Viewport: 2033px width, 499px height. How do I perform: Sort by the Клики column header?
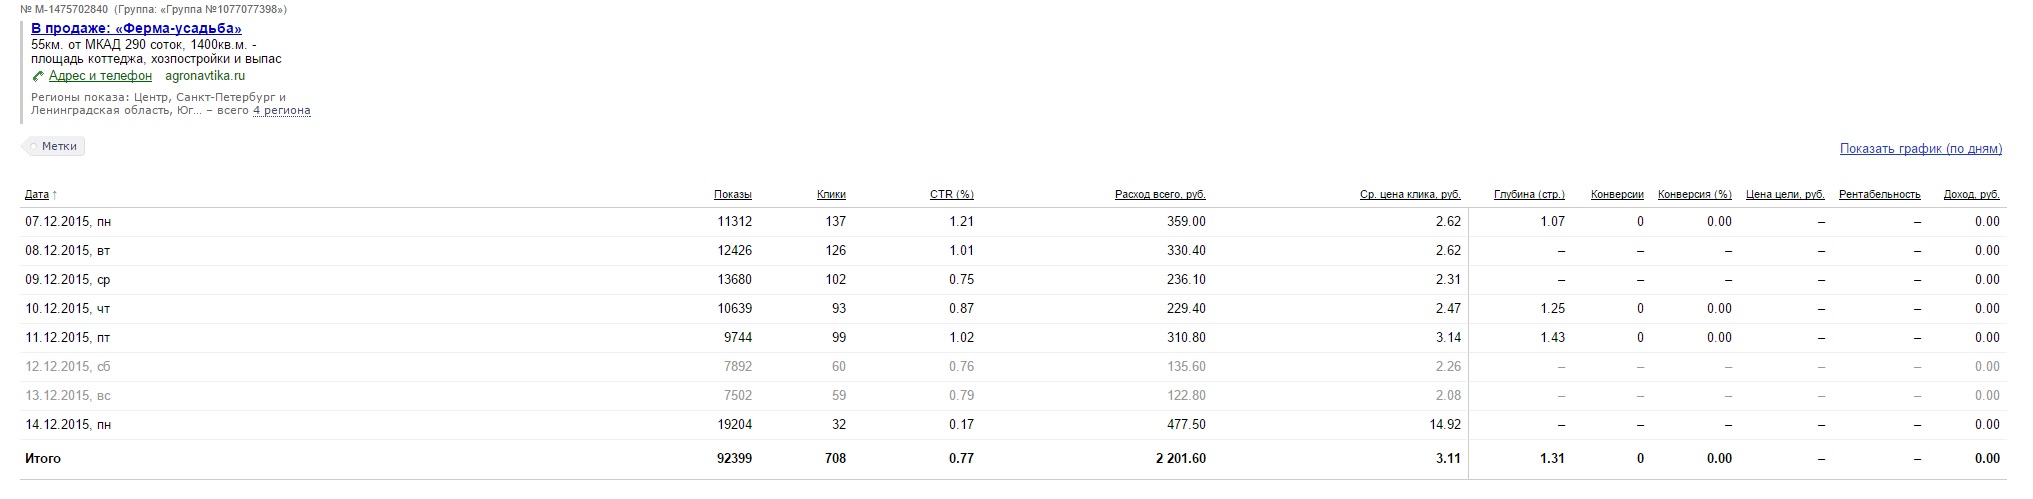[x=831, y=195]
